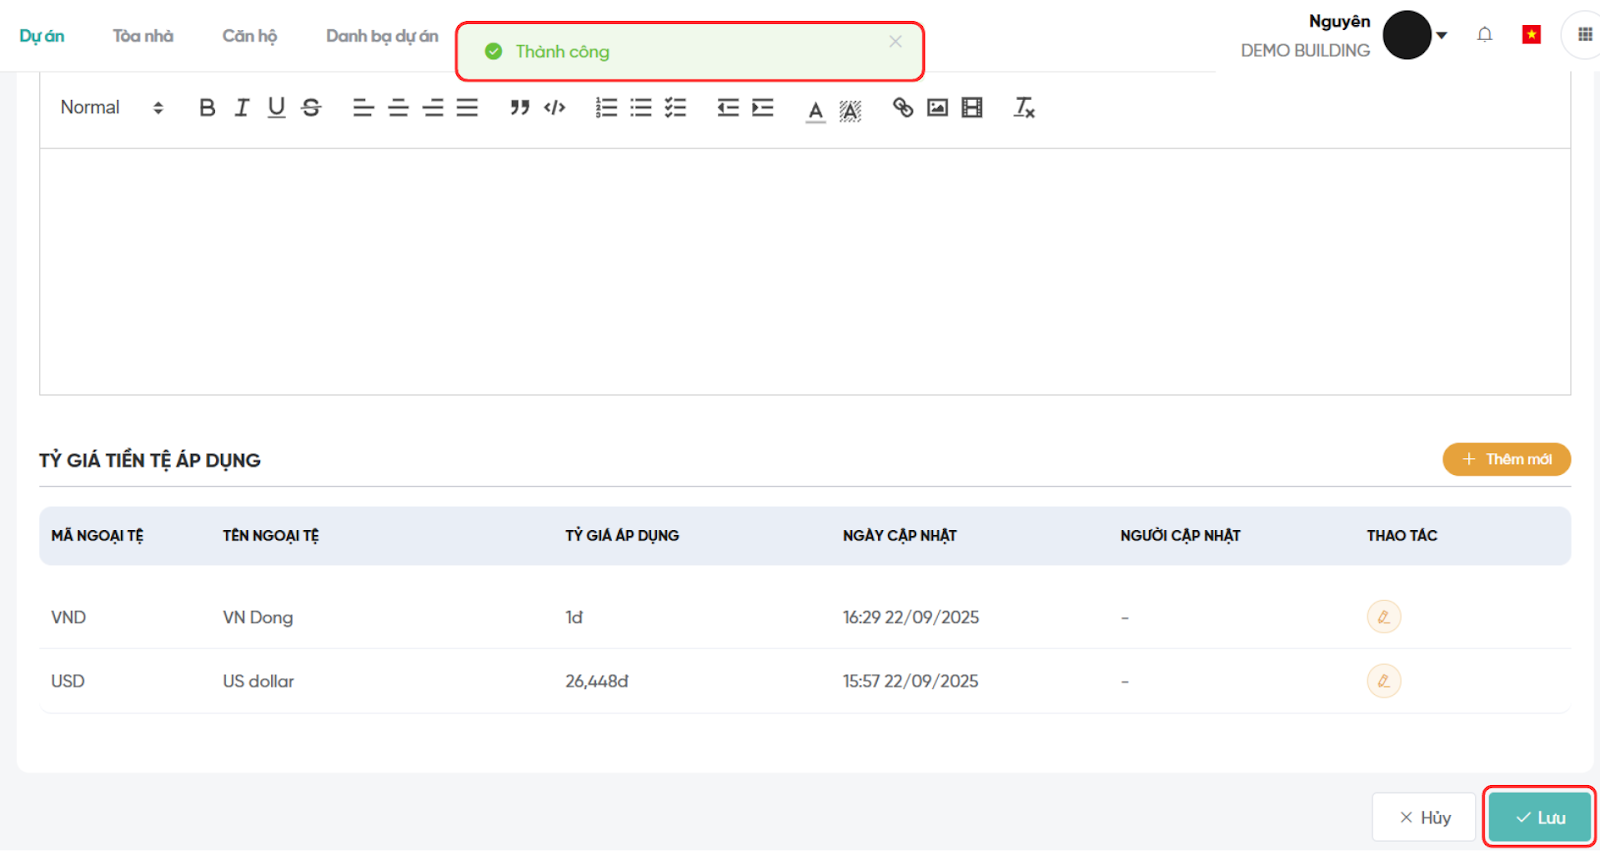The image size is (1600, 860).
Task: Insert a blockquote
Action: (x=519, y=108)
